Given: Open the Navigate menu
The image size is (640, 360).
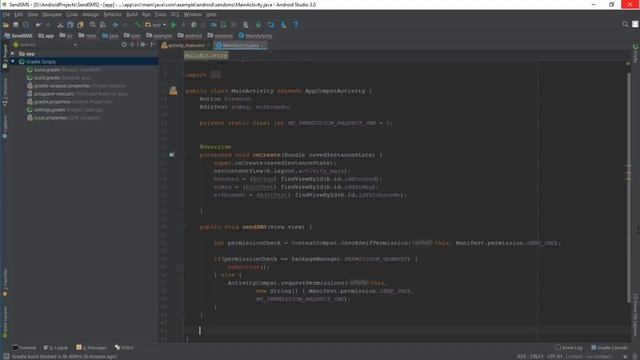Looking at the screenshot, I should point(52,14).
